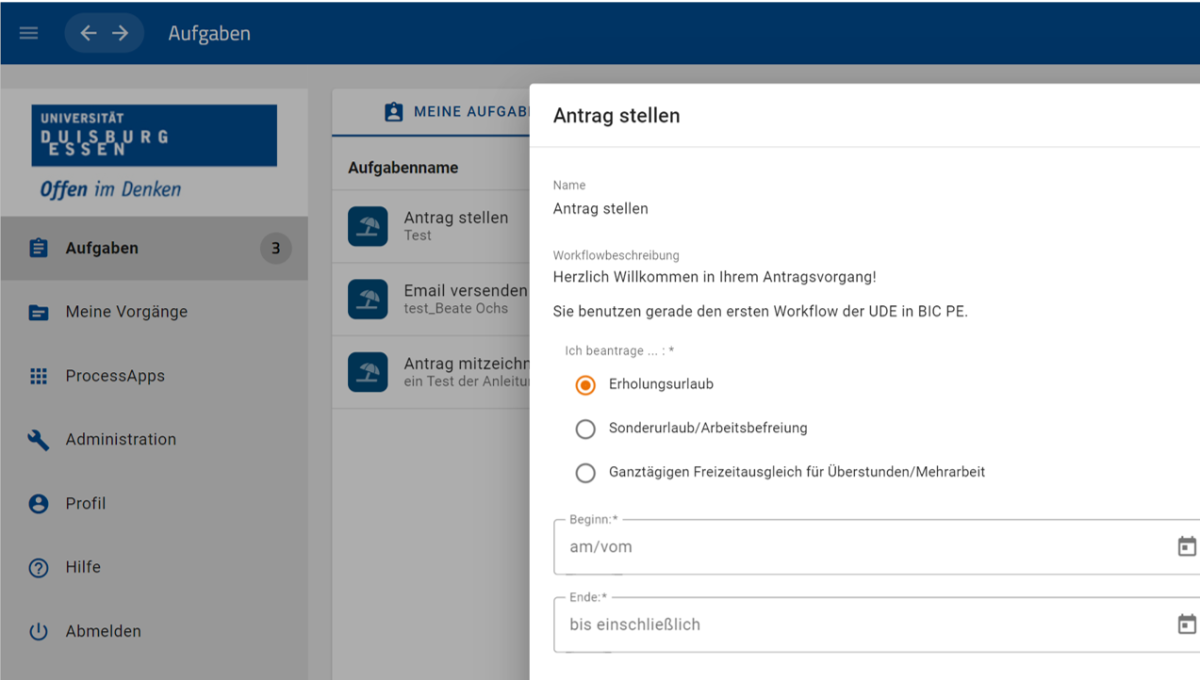Open Profil in the sidebar
Screen dimensions: 1200x680
point(86,503)
